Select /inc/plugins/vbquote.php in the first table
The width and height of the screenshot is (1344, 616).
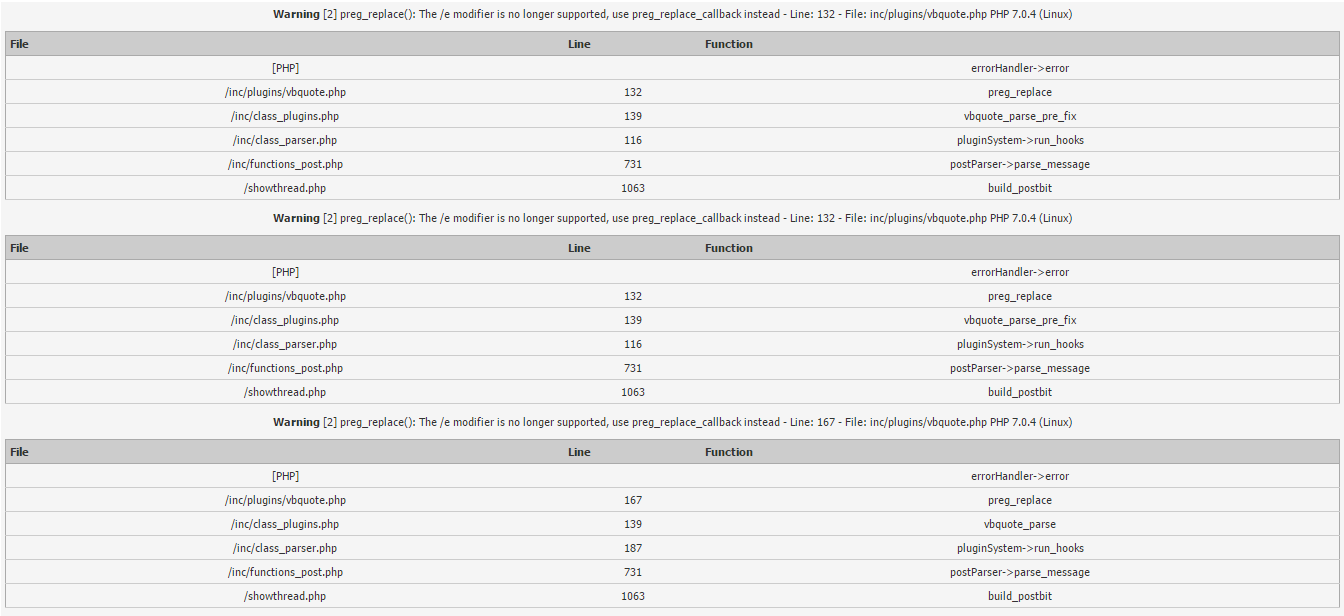pos(285,92)
